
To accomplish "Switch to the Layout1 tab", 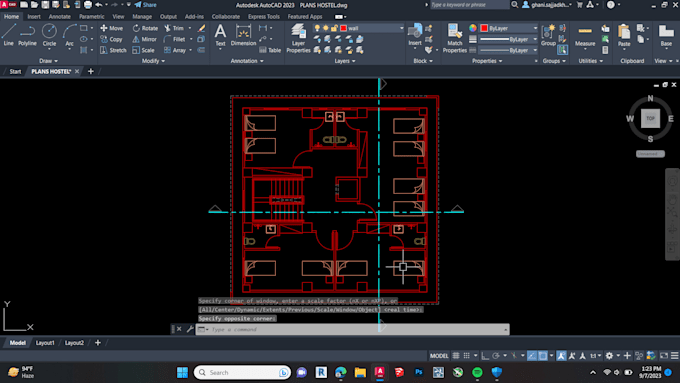I will pos(45,343).
